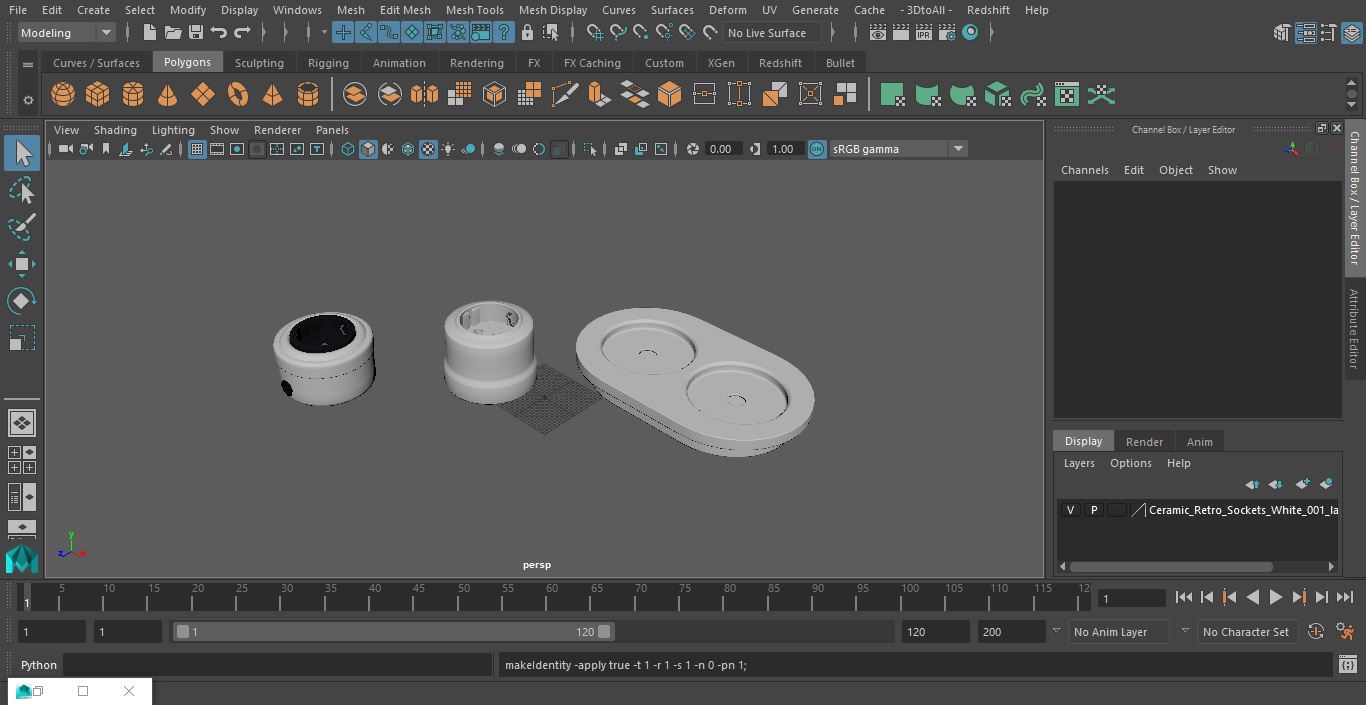Toggle grid display in viewport toolbar

point(197,149)
